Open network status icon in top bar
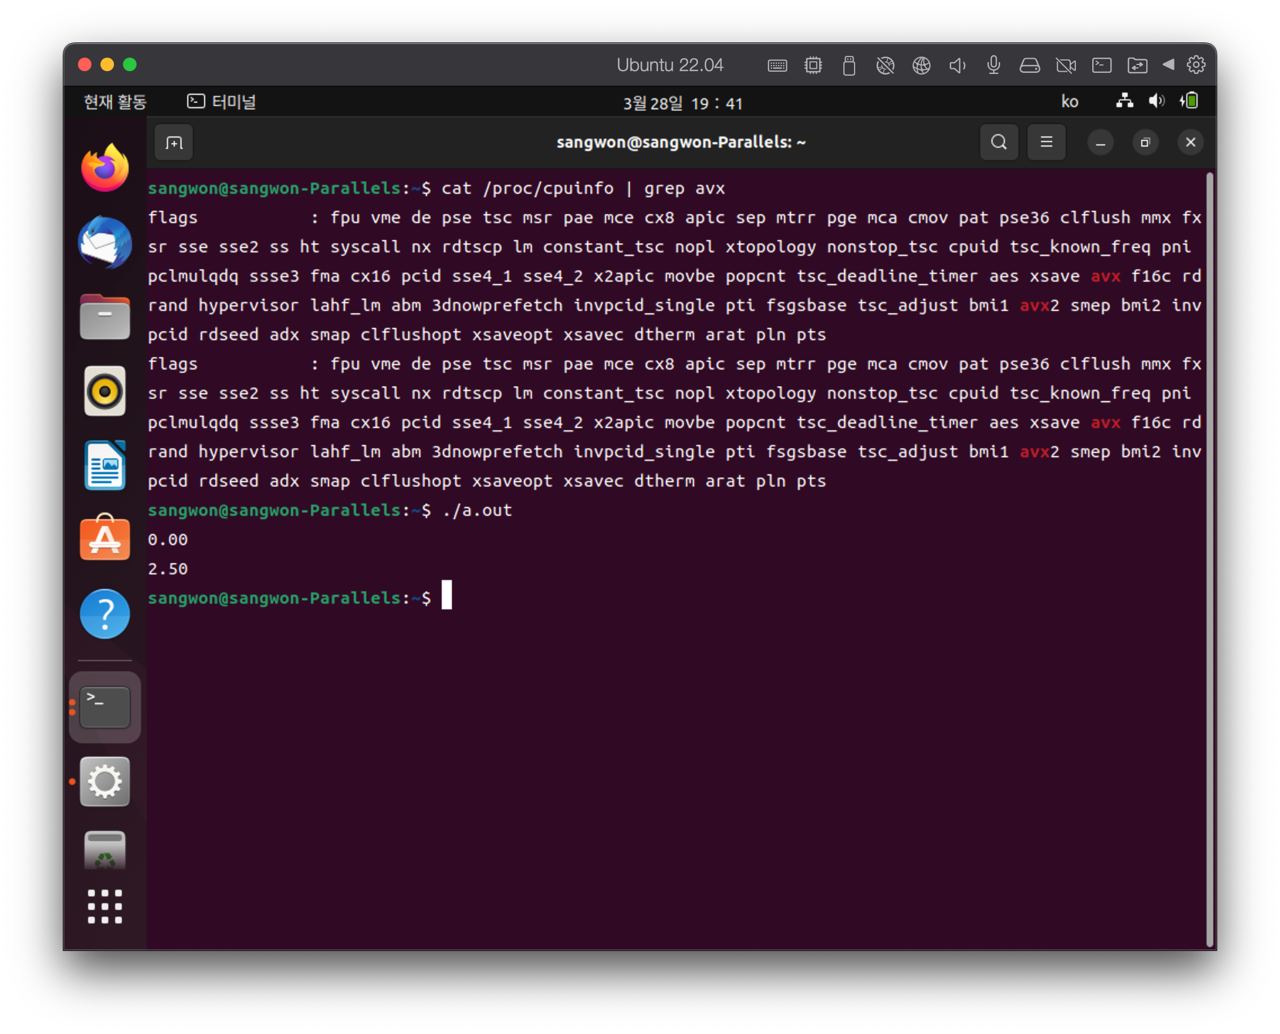 1125,101
